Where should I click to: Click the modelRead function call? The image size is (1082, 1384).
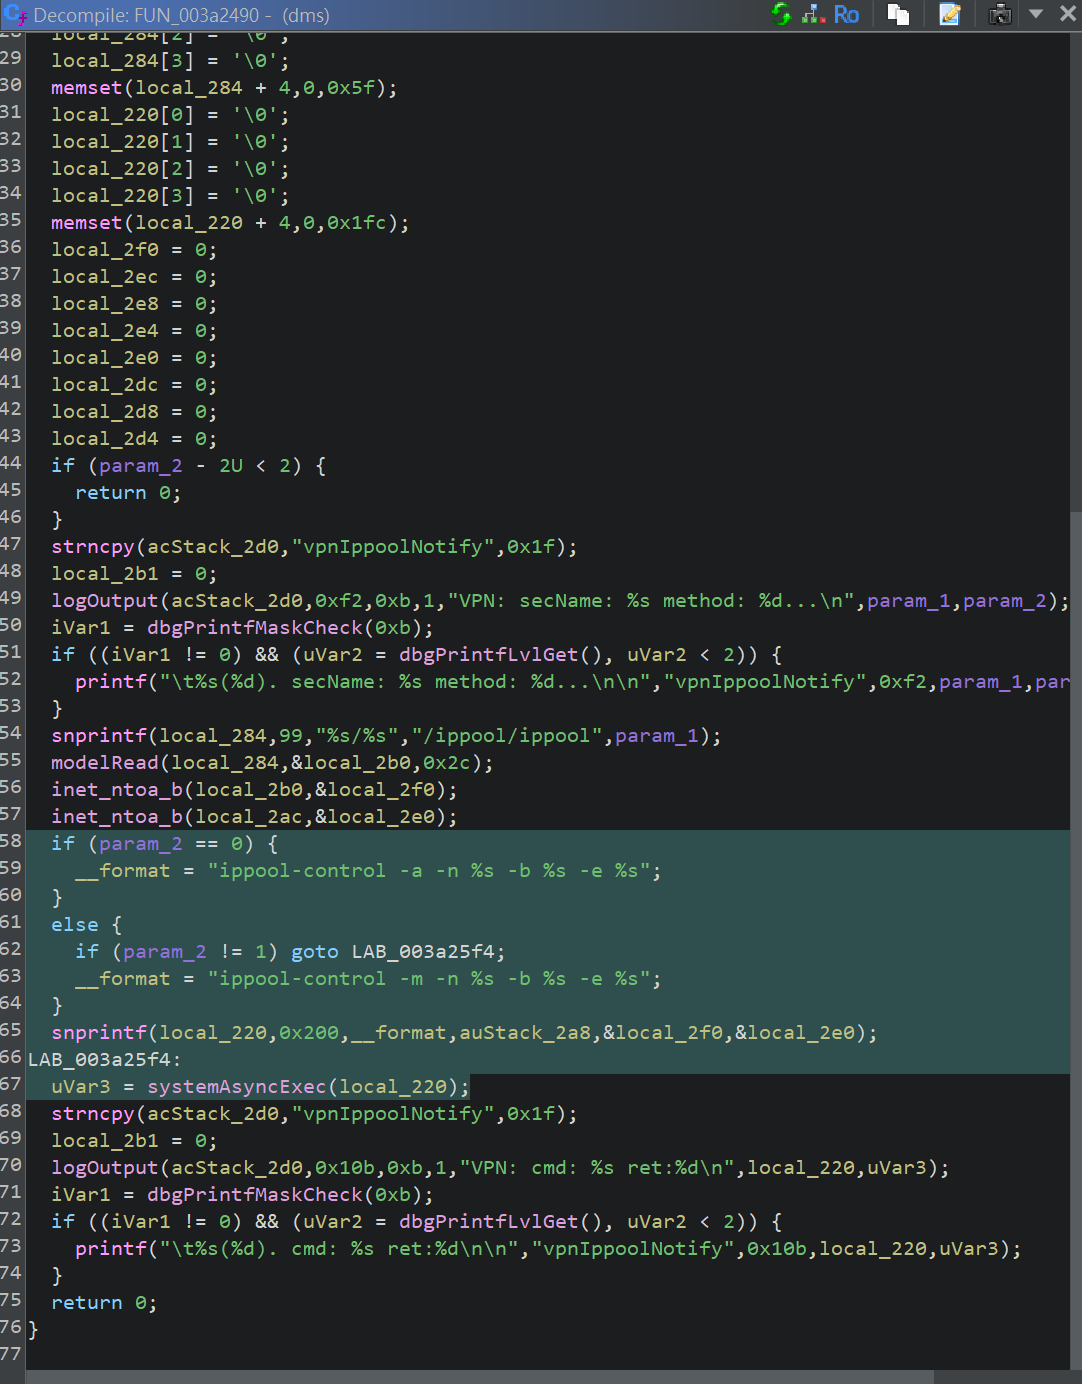(105, 763)
